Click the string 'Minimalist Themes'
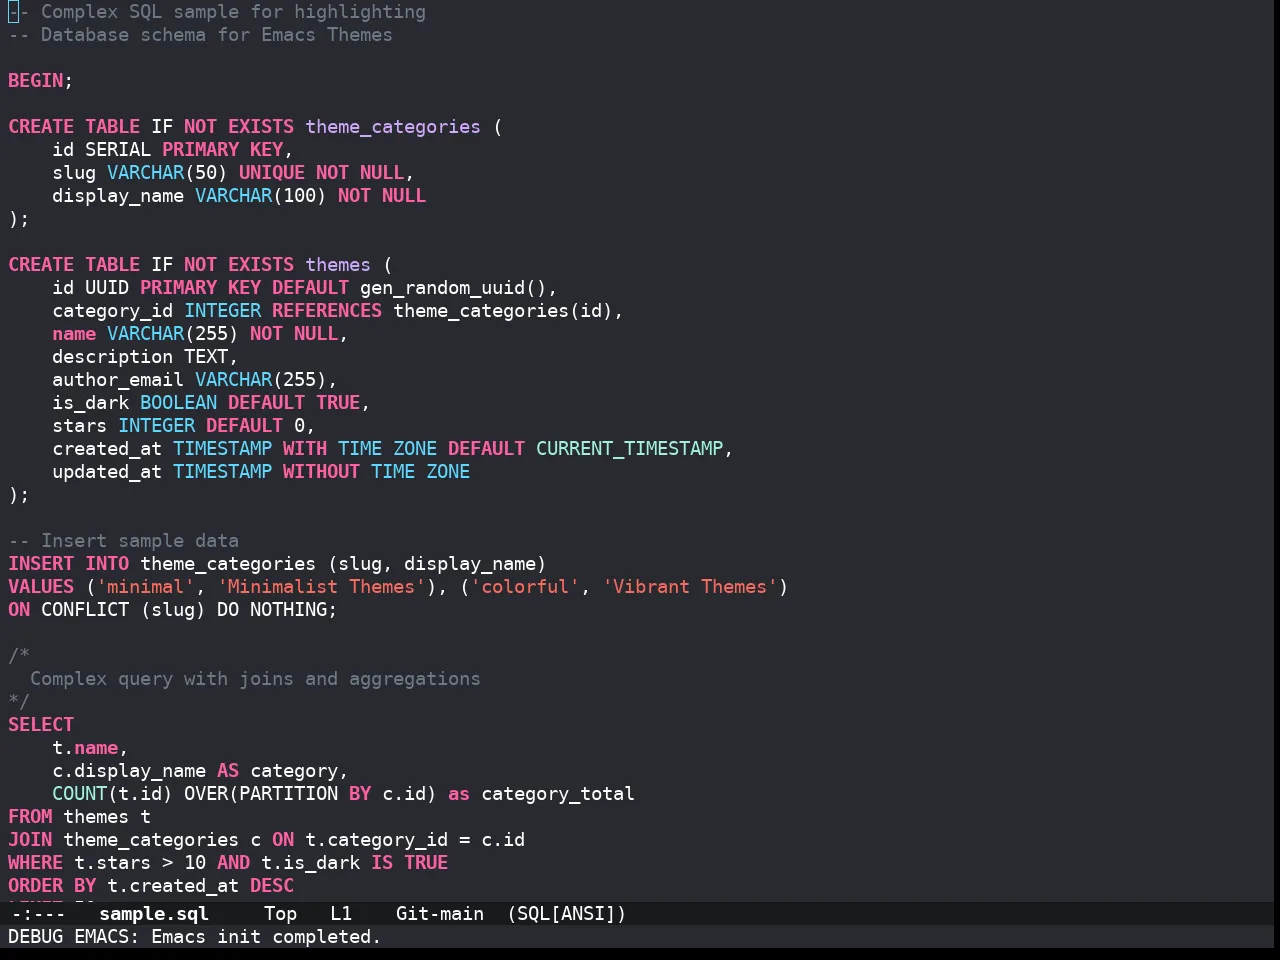The height and width of the screenshot is (960, 1280). [x=322, y=586]
